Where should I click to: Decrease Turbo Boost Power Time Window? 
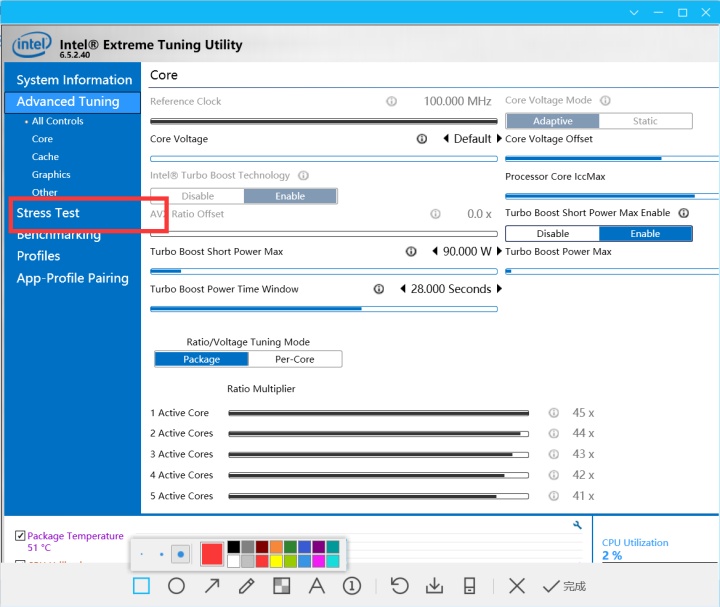[x=403, y=289]
